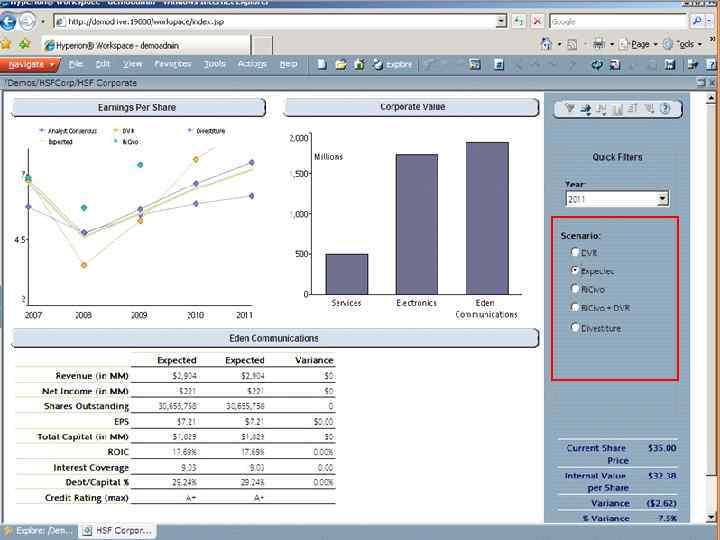Open the recent pages dropdown arrow
The image size is (720, 540).
(x=43, y=22)
